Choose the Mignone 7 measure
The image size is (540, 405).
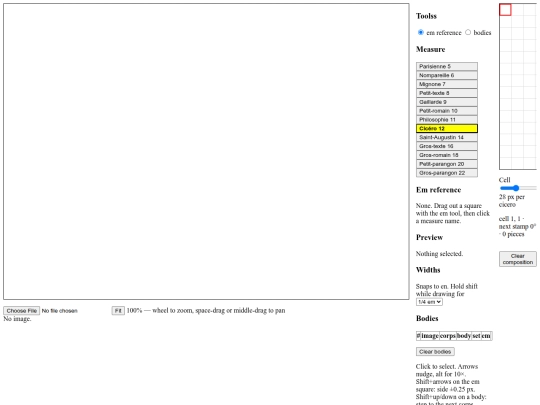tap(447, 84)
